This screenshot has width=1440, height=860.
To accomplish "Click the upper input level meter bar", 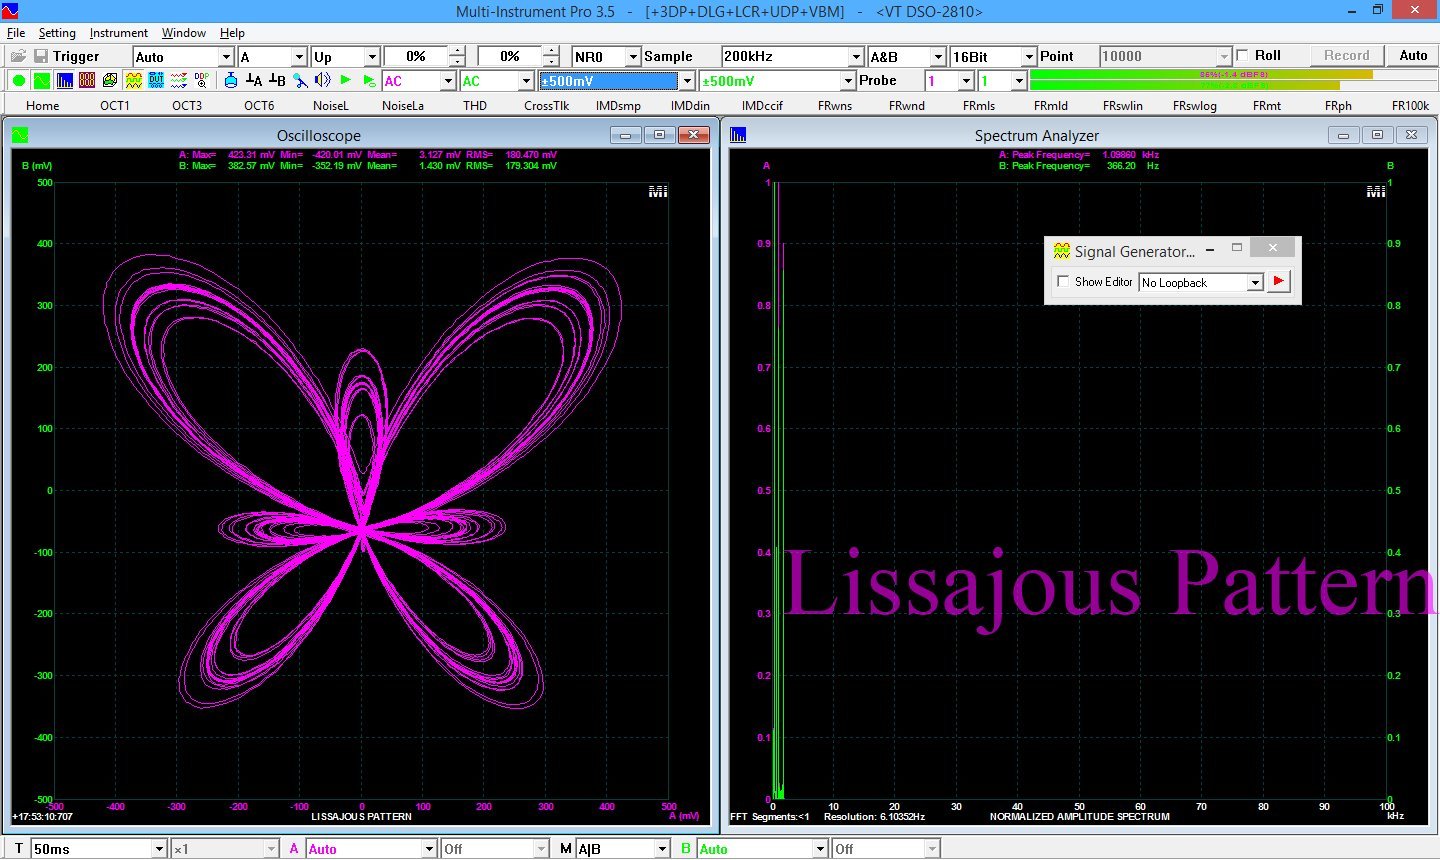I will (1200, 75).
